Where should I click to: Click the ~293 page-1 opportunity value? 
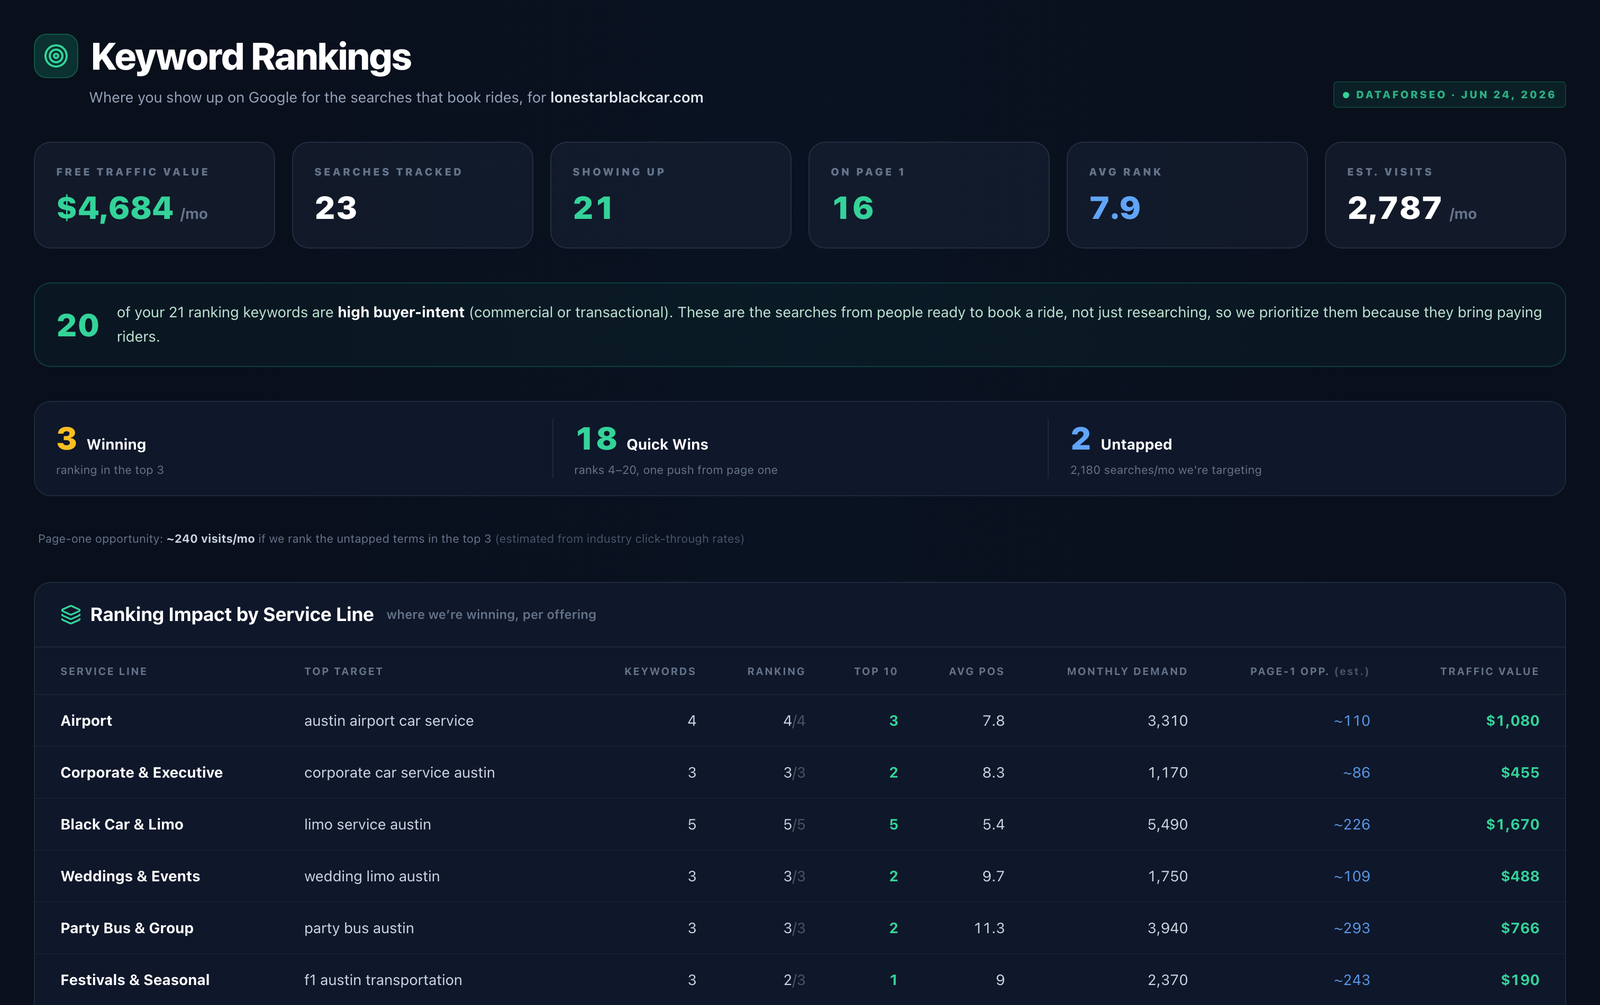point(1351,929)
